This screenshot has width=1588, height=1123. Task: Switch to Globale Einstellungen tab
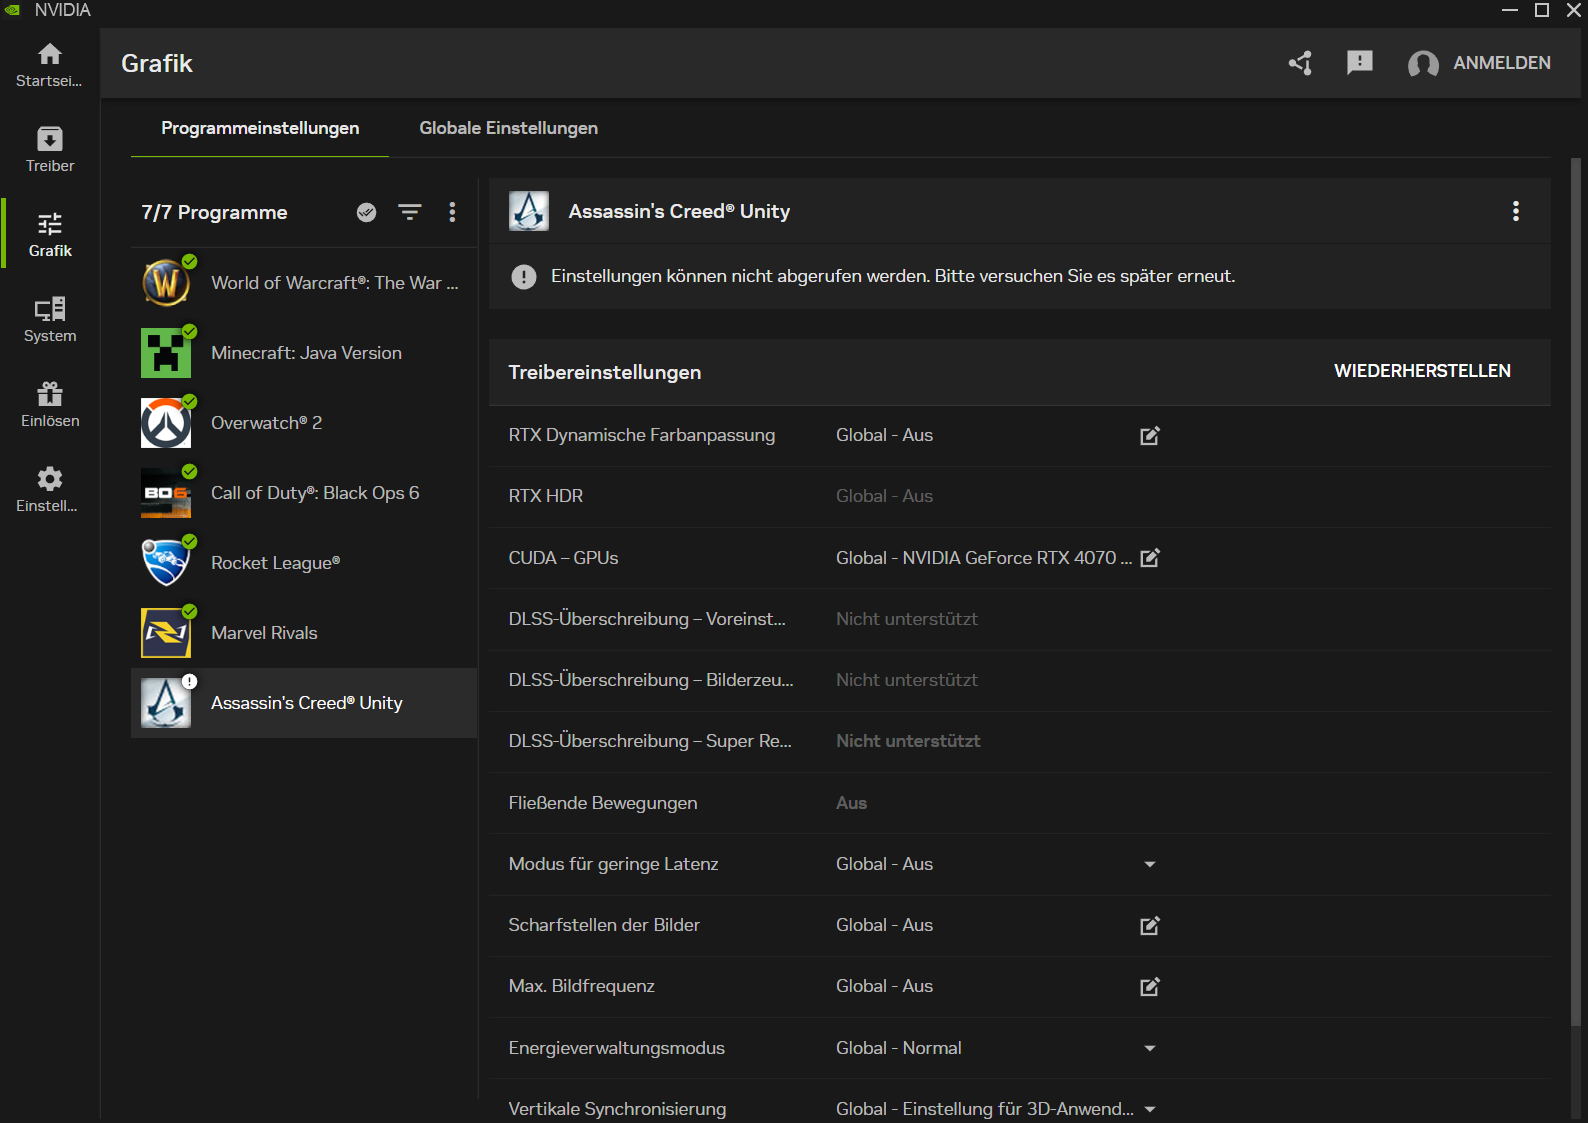[508, 128]
